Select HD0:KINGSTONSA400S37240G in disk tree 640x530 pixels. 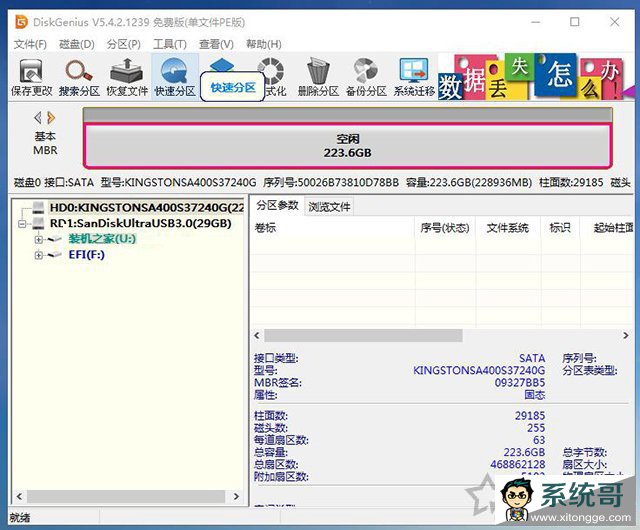146,207
